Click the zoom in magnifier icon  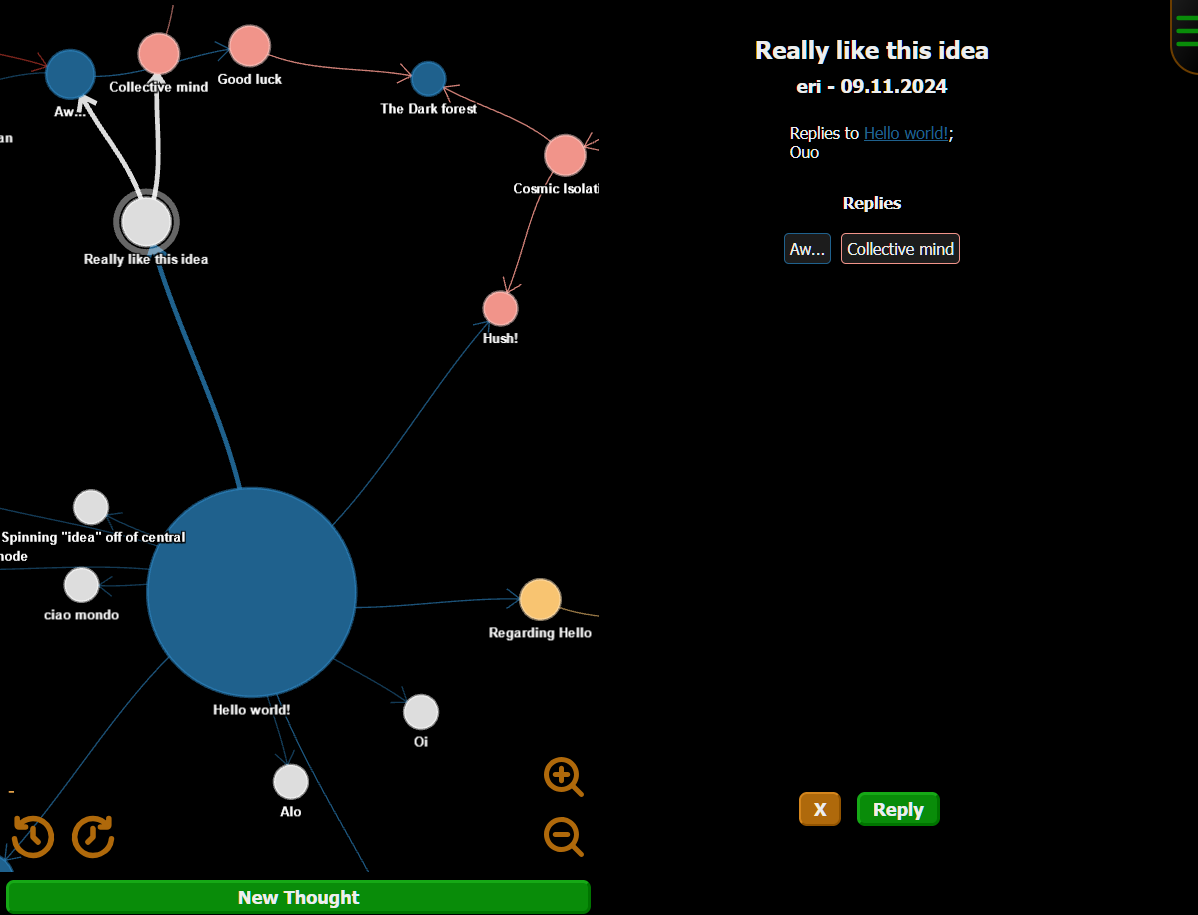click(564, 777)
